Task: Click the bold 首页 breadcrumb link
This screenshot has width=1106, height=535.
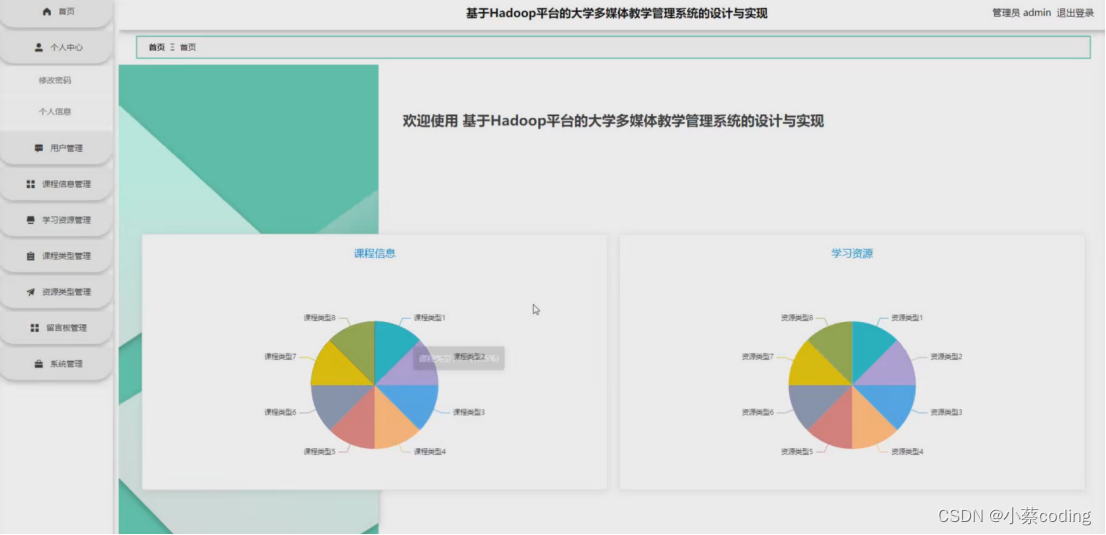Action: 157,47
